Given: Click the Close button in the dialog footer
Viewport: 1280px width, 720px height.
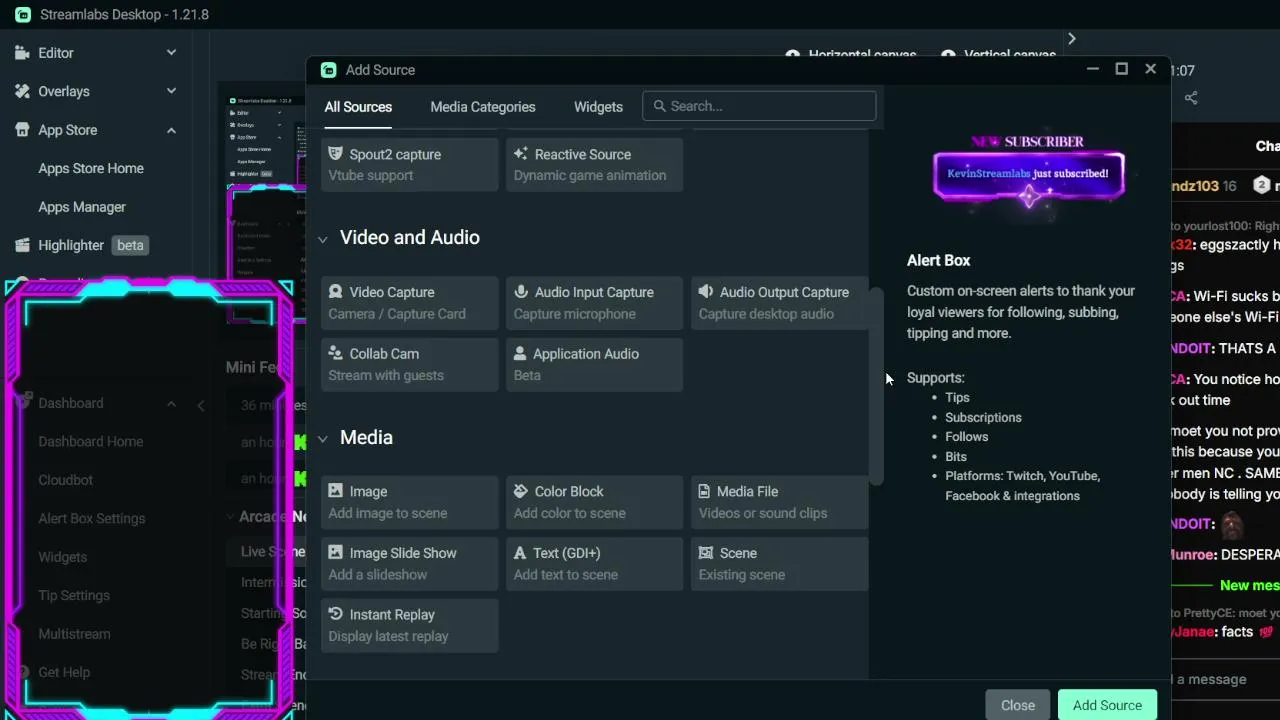Looking at the screenshot, I should [x=1018, y=705].
